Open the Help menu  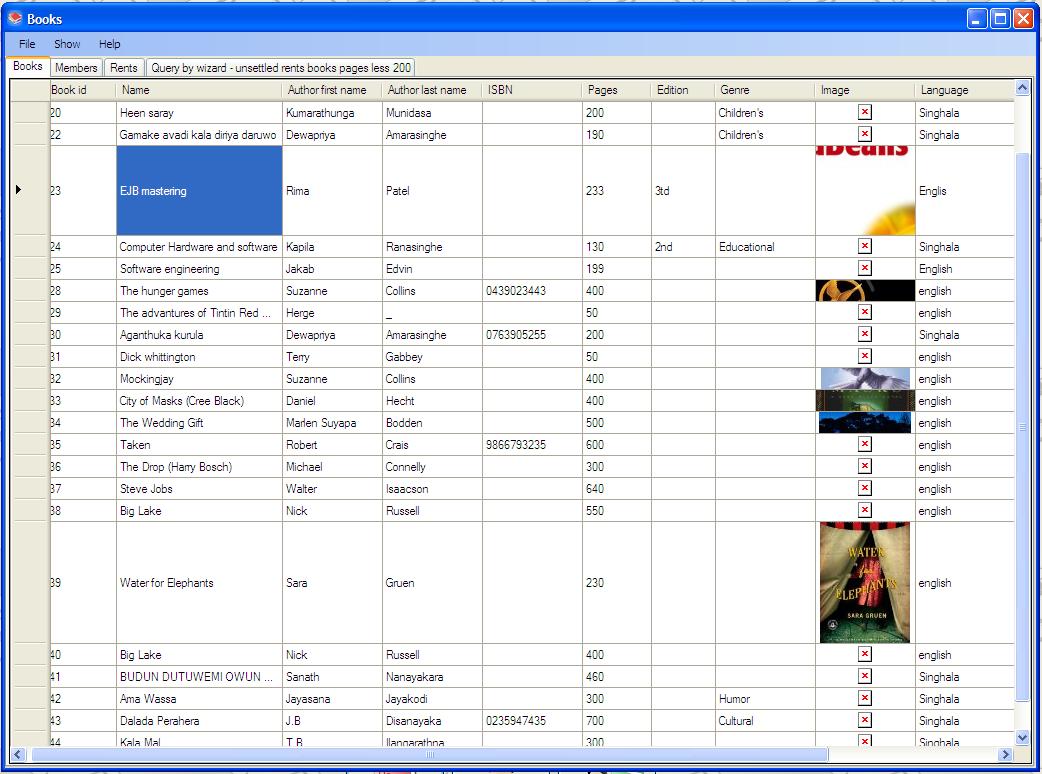coord(110,44)
